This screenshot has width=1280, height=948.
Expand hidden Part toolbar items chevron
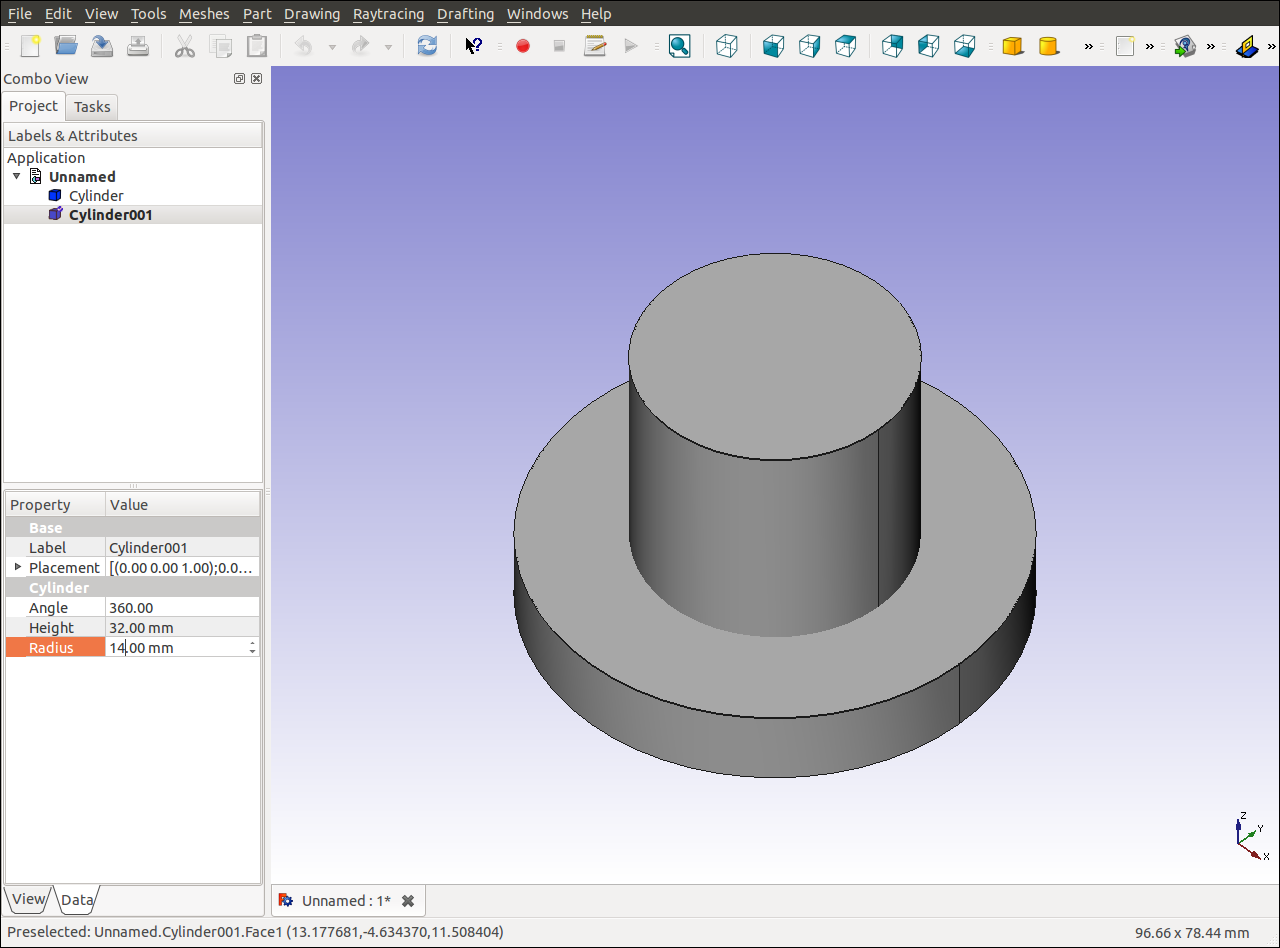pyautogui.click(x=1088, y=46)
